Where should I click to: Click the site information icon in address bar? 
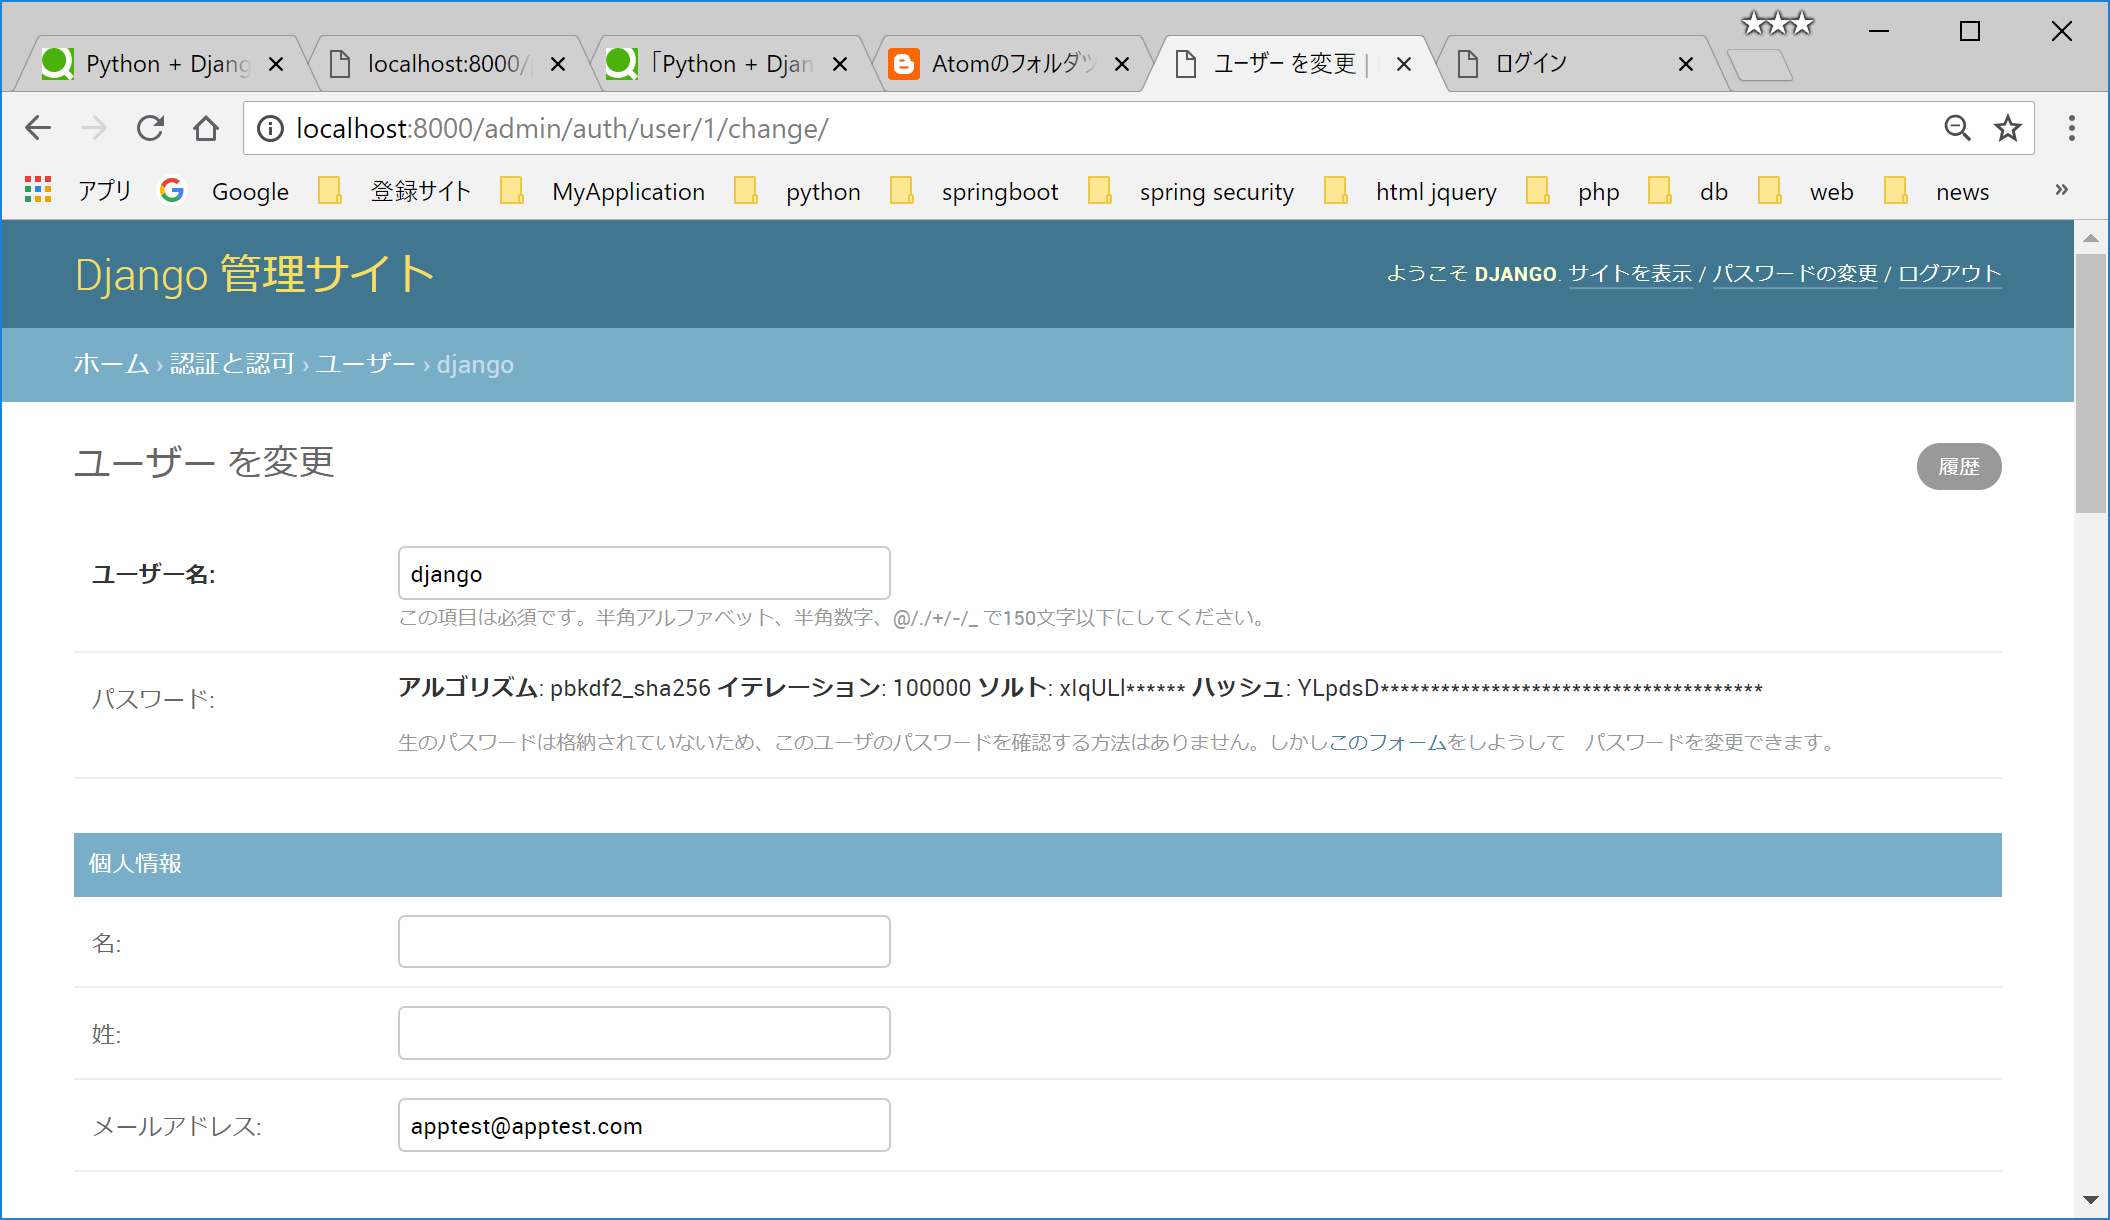[268, 128]
